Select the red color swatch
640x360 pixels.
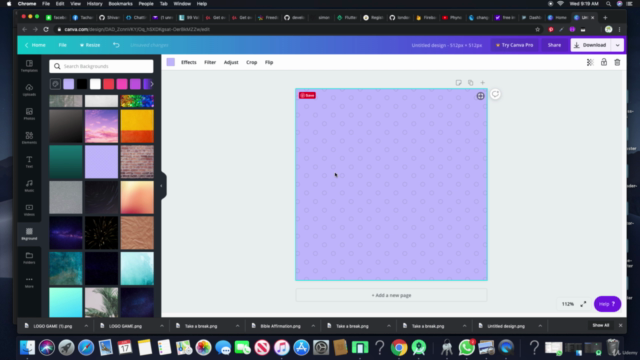pos(109,84)
